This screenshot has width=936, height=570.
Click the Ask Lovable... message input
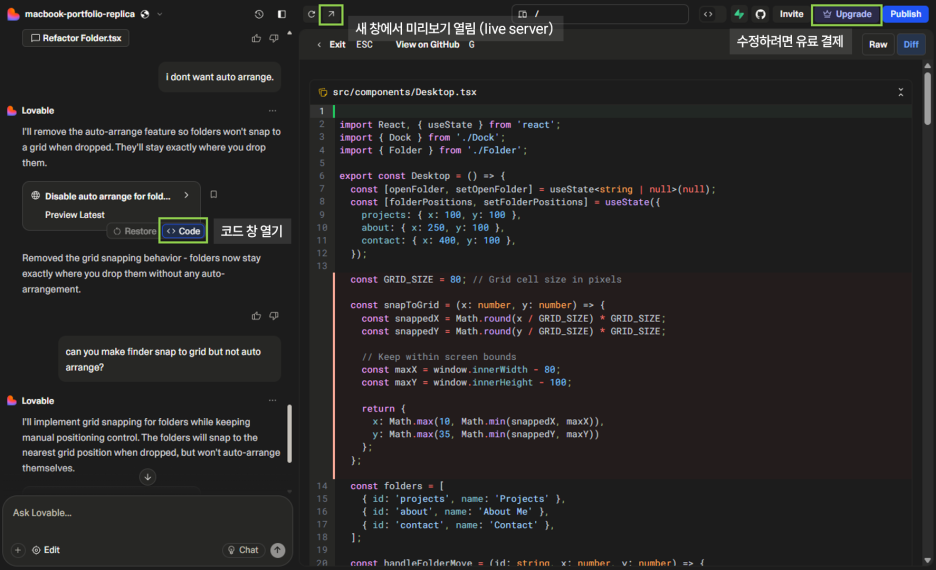(x=147, y=513)
